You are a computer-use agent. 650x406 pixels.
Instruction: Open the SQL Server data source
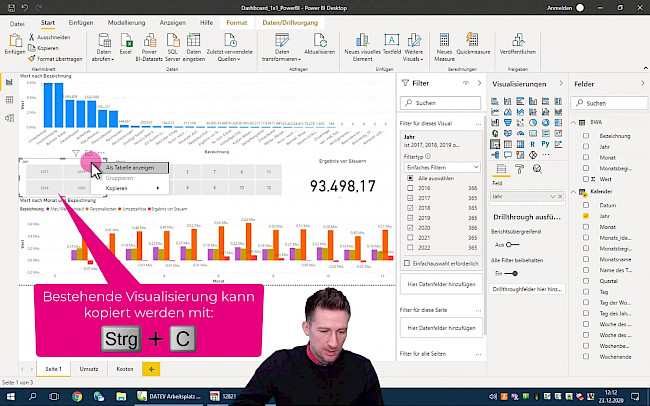click(x=173, y=44)
